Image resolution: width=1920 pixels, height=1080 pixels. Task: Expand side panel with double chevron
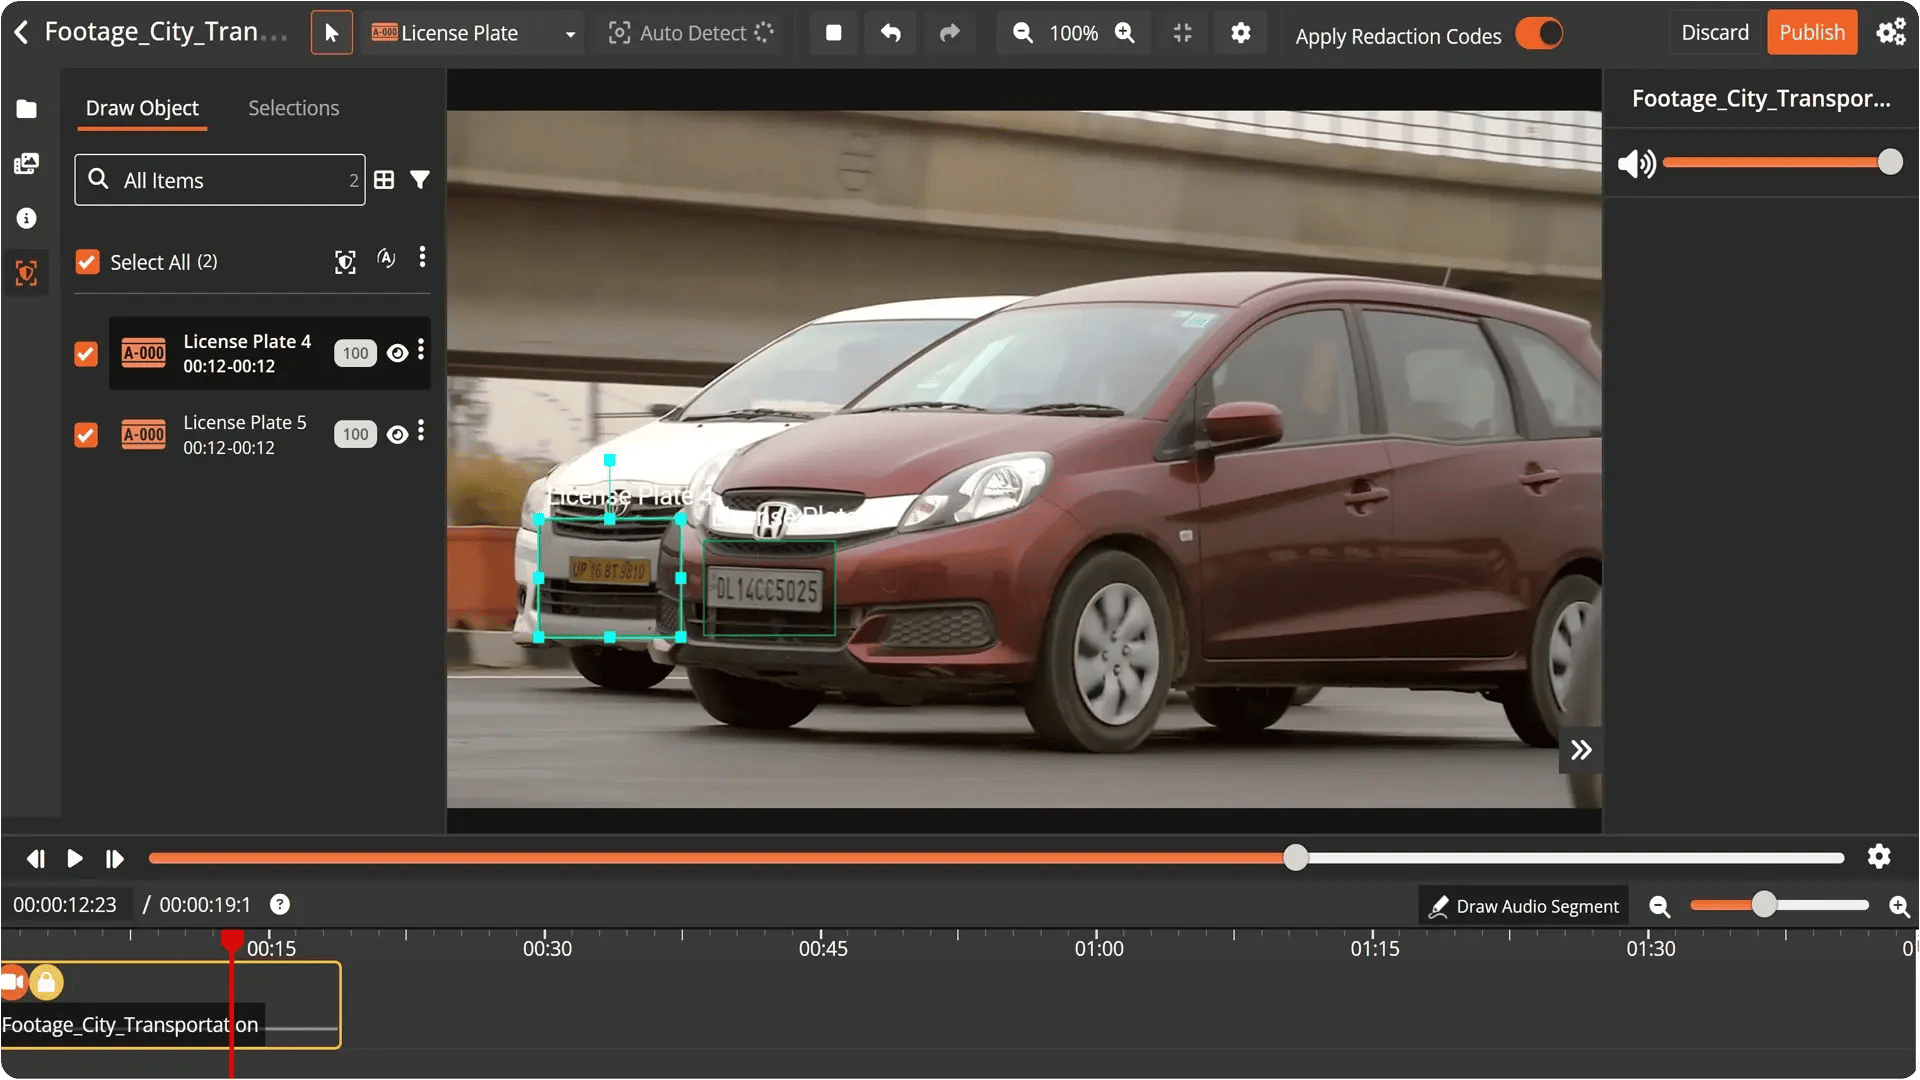(1581, 751)
